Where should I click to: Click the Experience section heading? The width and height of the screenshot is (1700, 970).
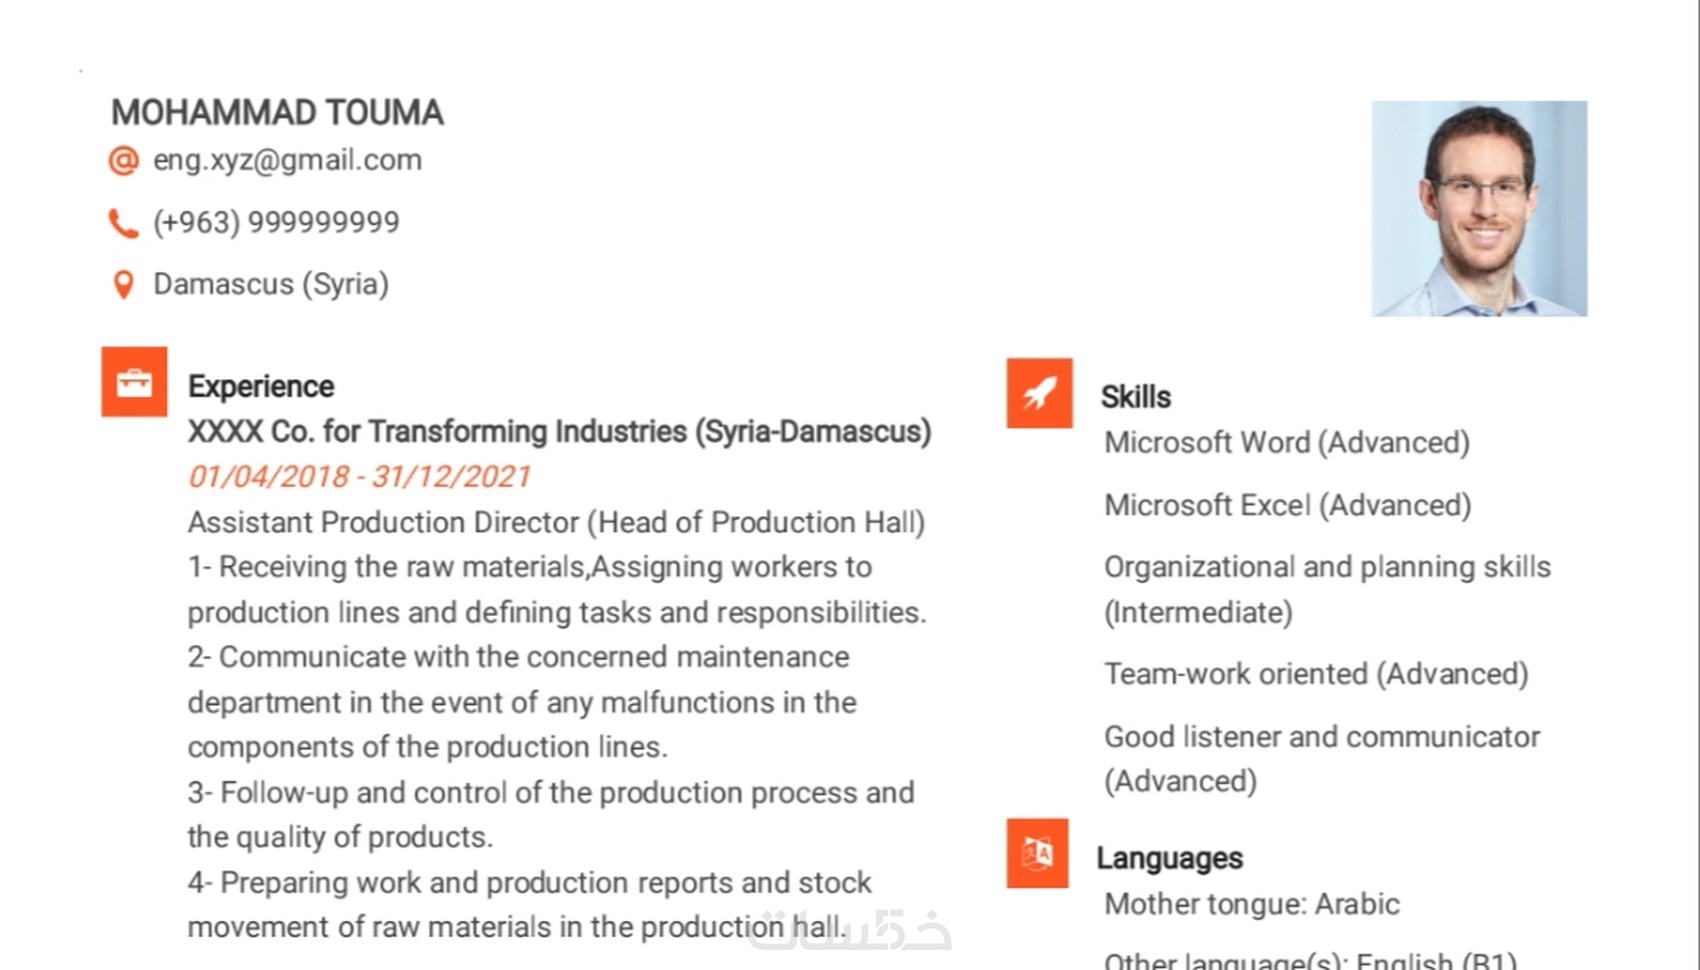coord(261,386)
